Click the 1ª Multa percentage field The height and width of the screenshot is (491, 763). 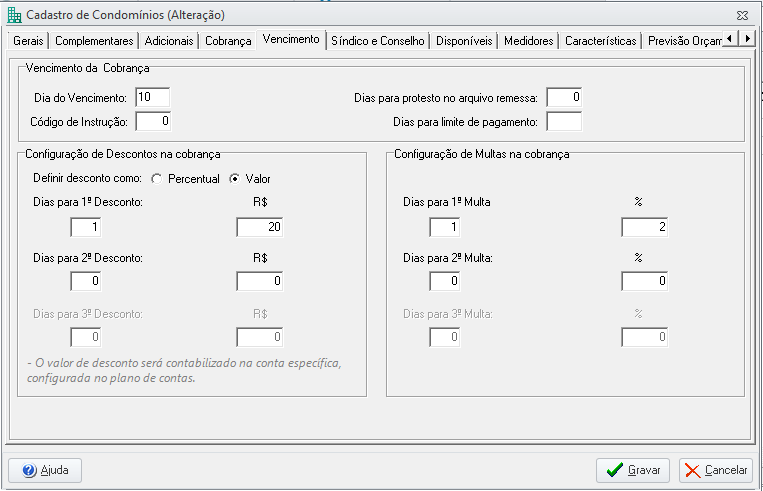(644, 227)
